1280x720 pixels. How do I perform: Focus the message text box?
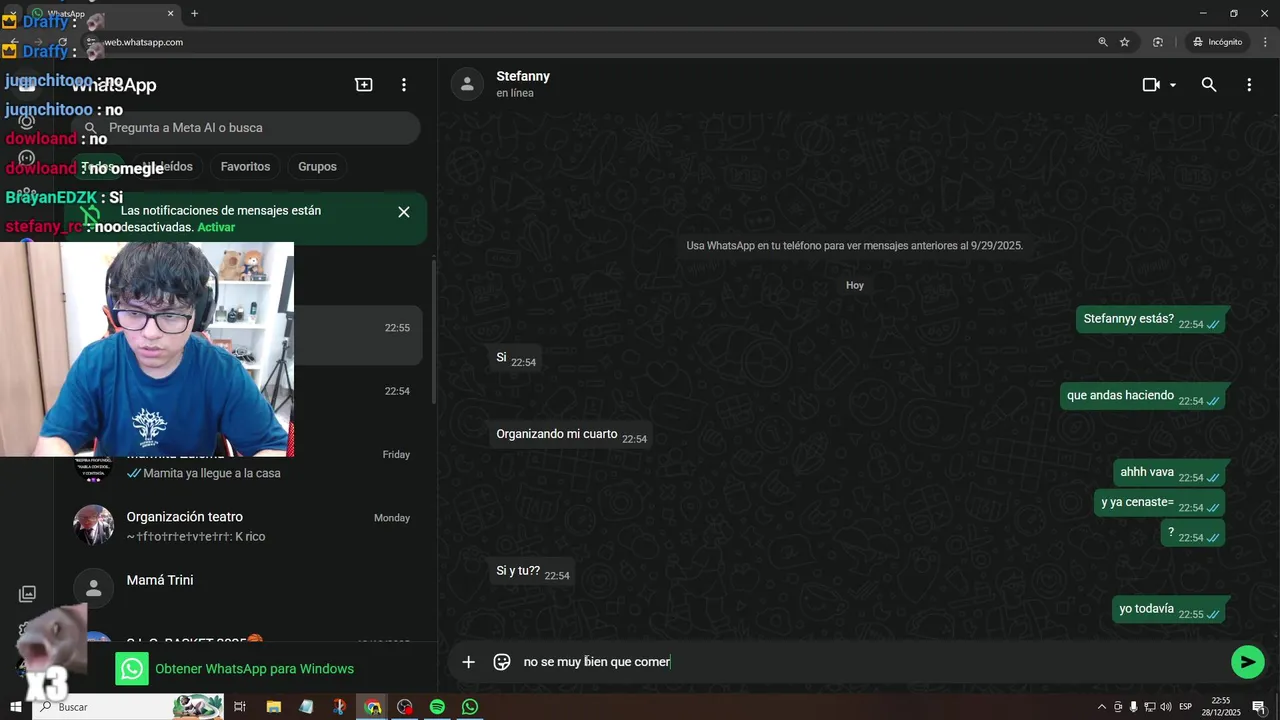870,662
